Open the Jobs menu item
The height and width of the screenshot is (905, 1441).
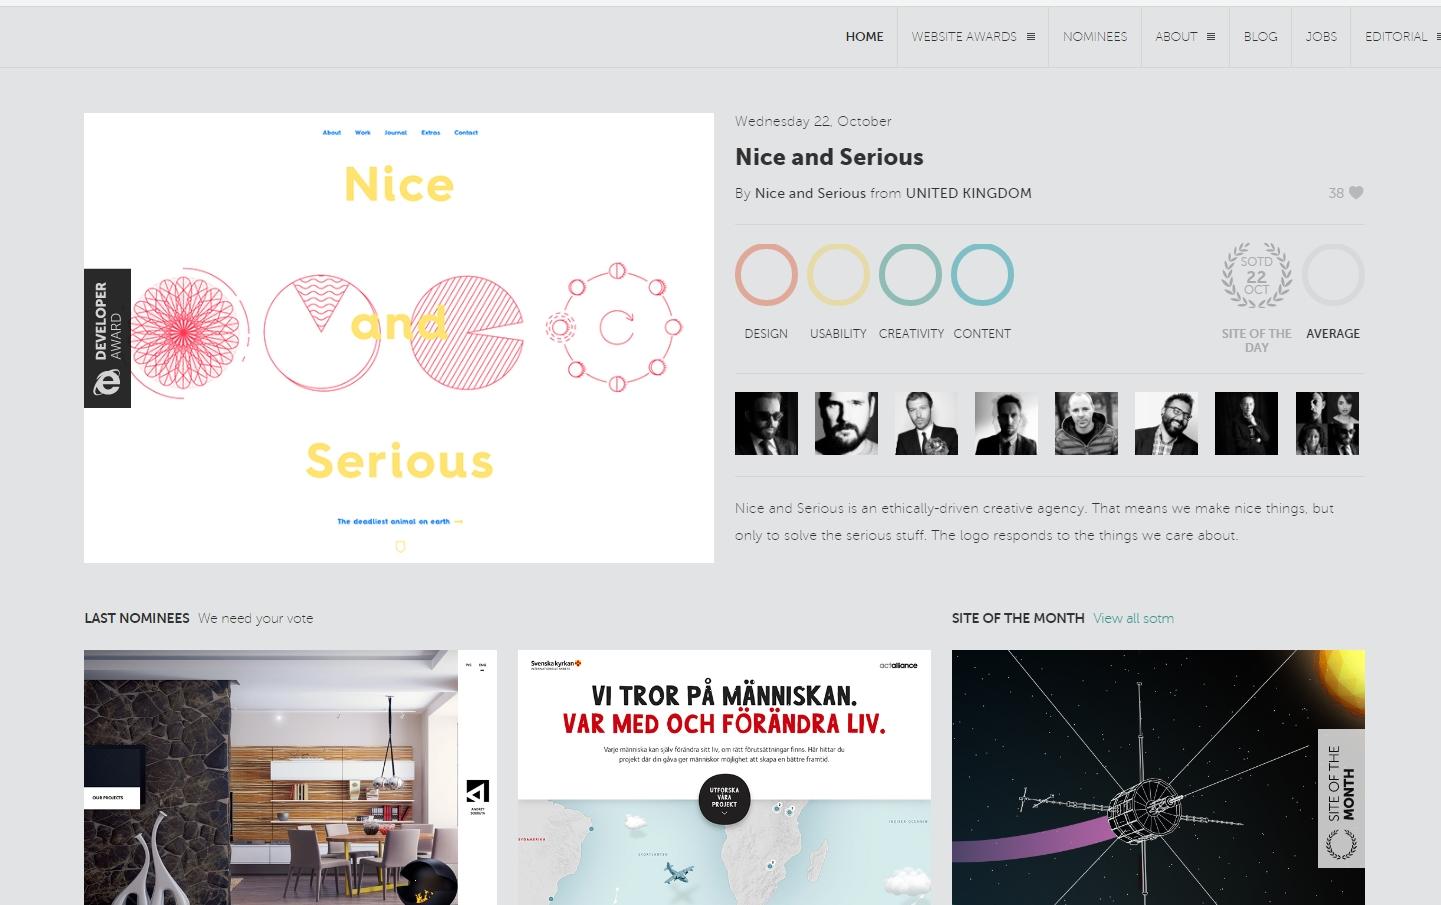tap(1321, 37)
